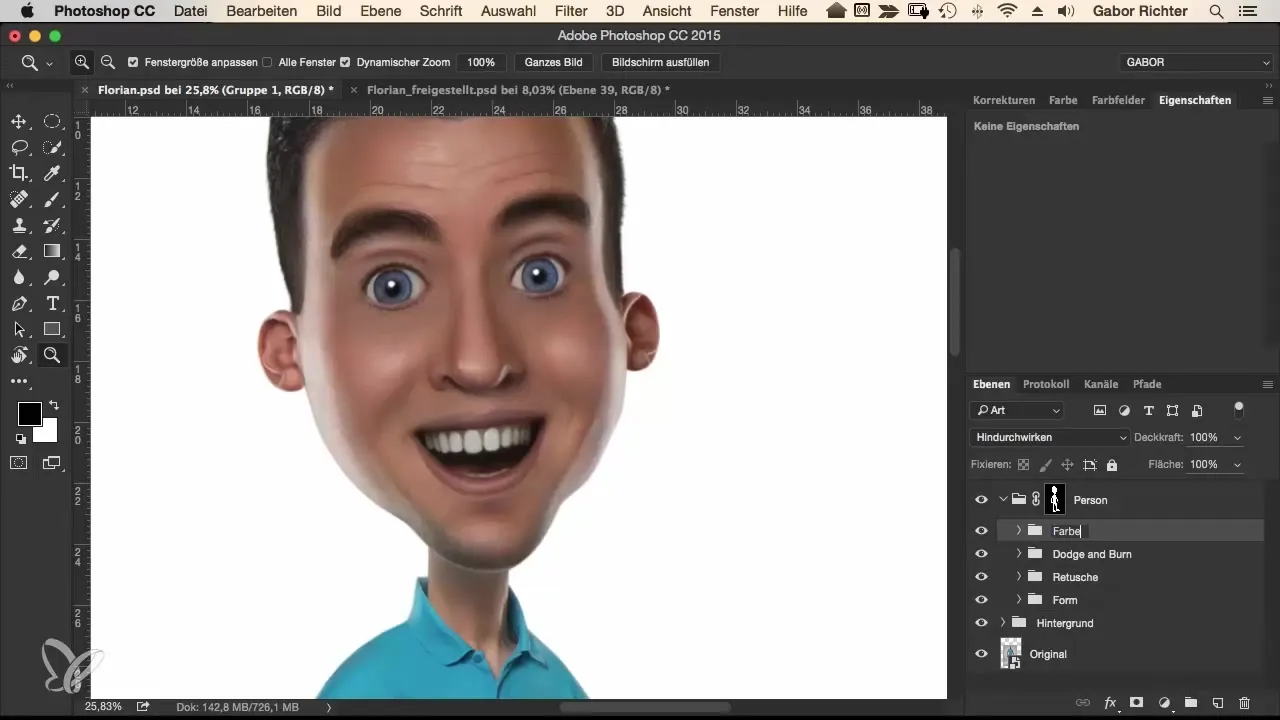This screenshot has height=720, width=1280.
Task: Hide the Form group
Action: pos(981,600)
